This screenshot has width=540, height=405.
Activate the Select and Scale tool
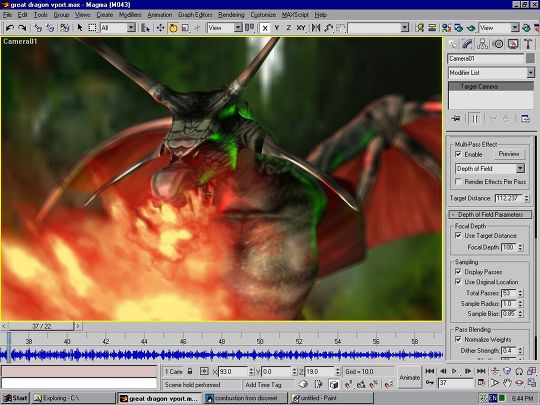click(185, 28)
